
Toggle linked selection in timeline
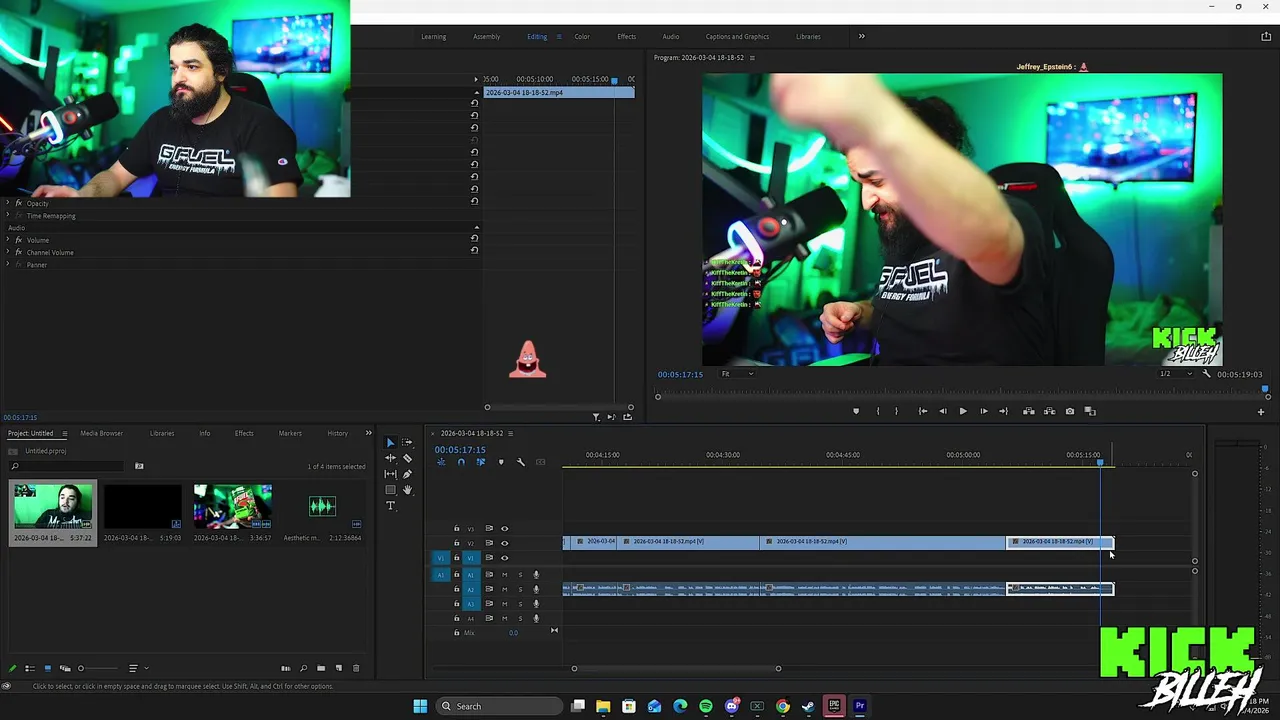(480, 462)
